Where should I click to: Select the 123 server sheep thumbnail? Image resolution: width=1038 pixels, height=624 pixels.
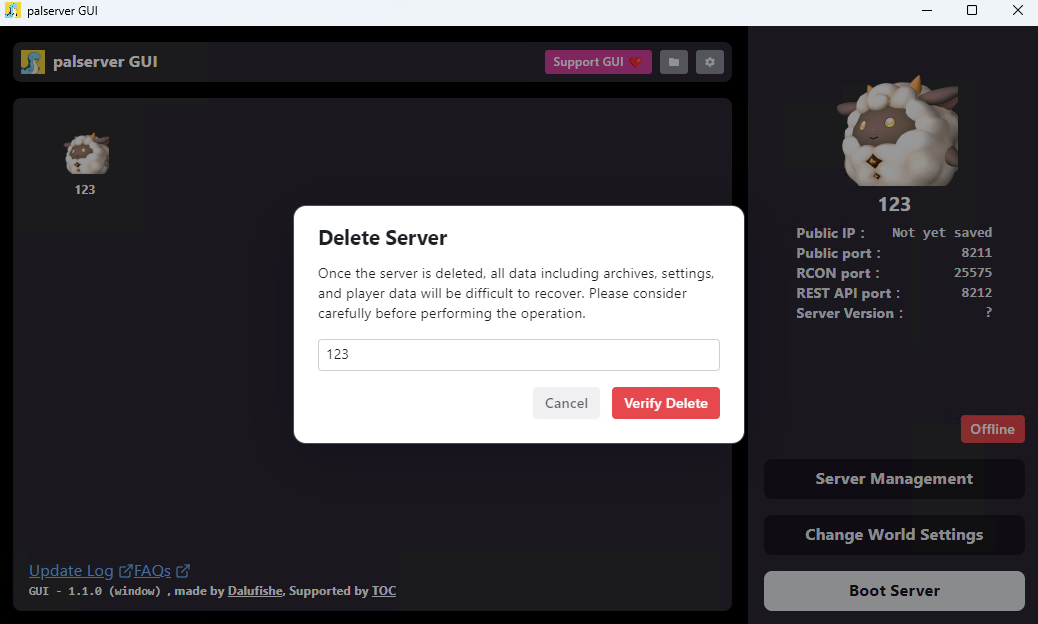[87, 154]
